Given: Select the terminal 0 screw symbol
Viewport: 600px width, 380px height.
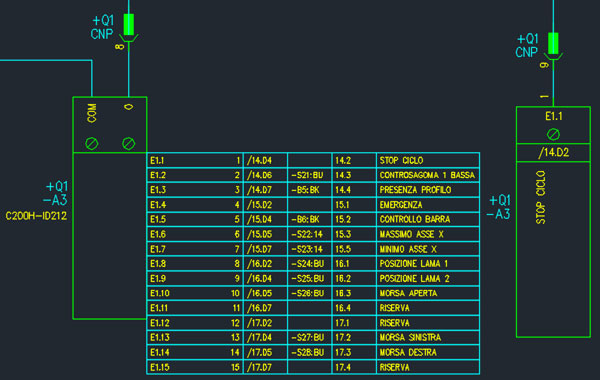Looking at the screenshot, I should coord(129,144).
